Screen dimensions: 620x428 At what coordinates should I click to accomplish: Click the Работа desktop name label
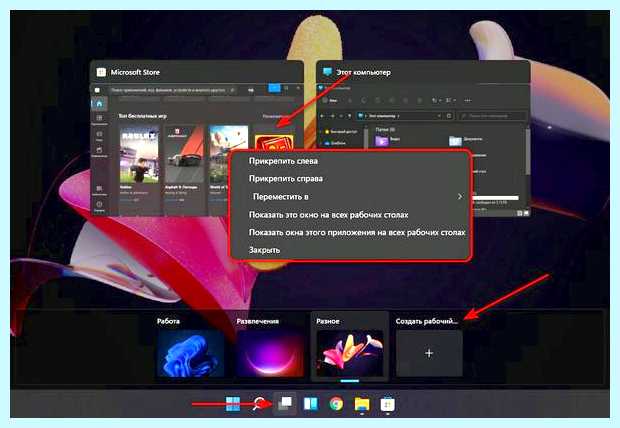(x=168, y=321)
